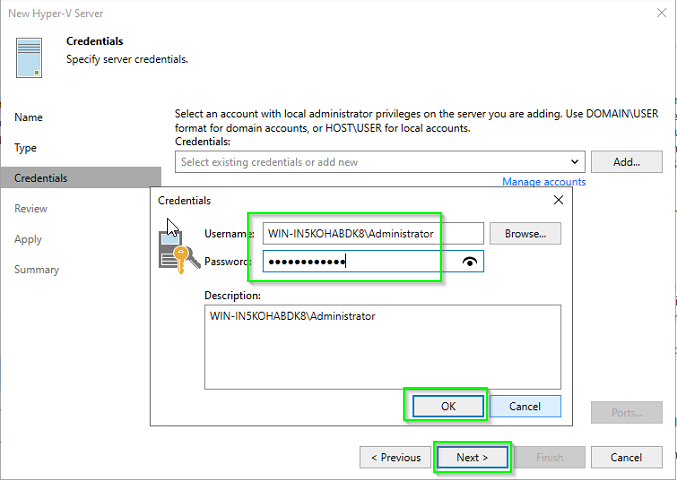Open the Manage accounts link

[544, 182]
